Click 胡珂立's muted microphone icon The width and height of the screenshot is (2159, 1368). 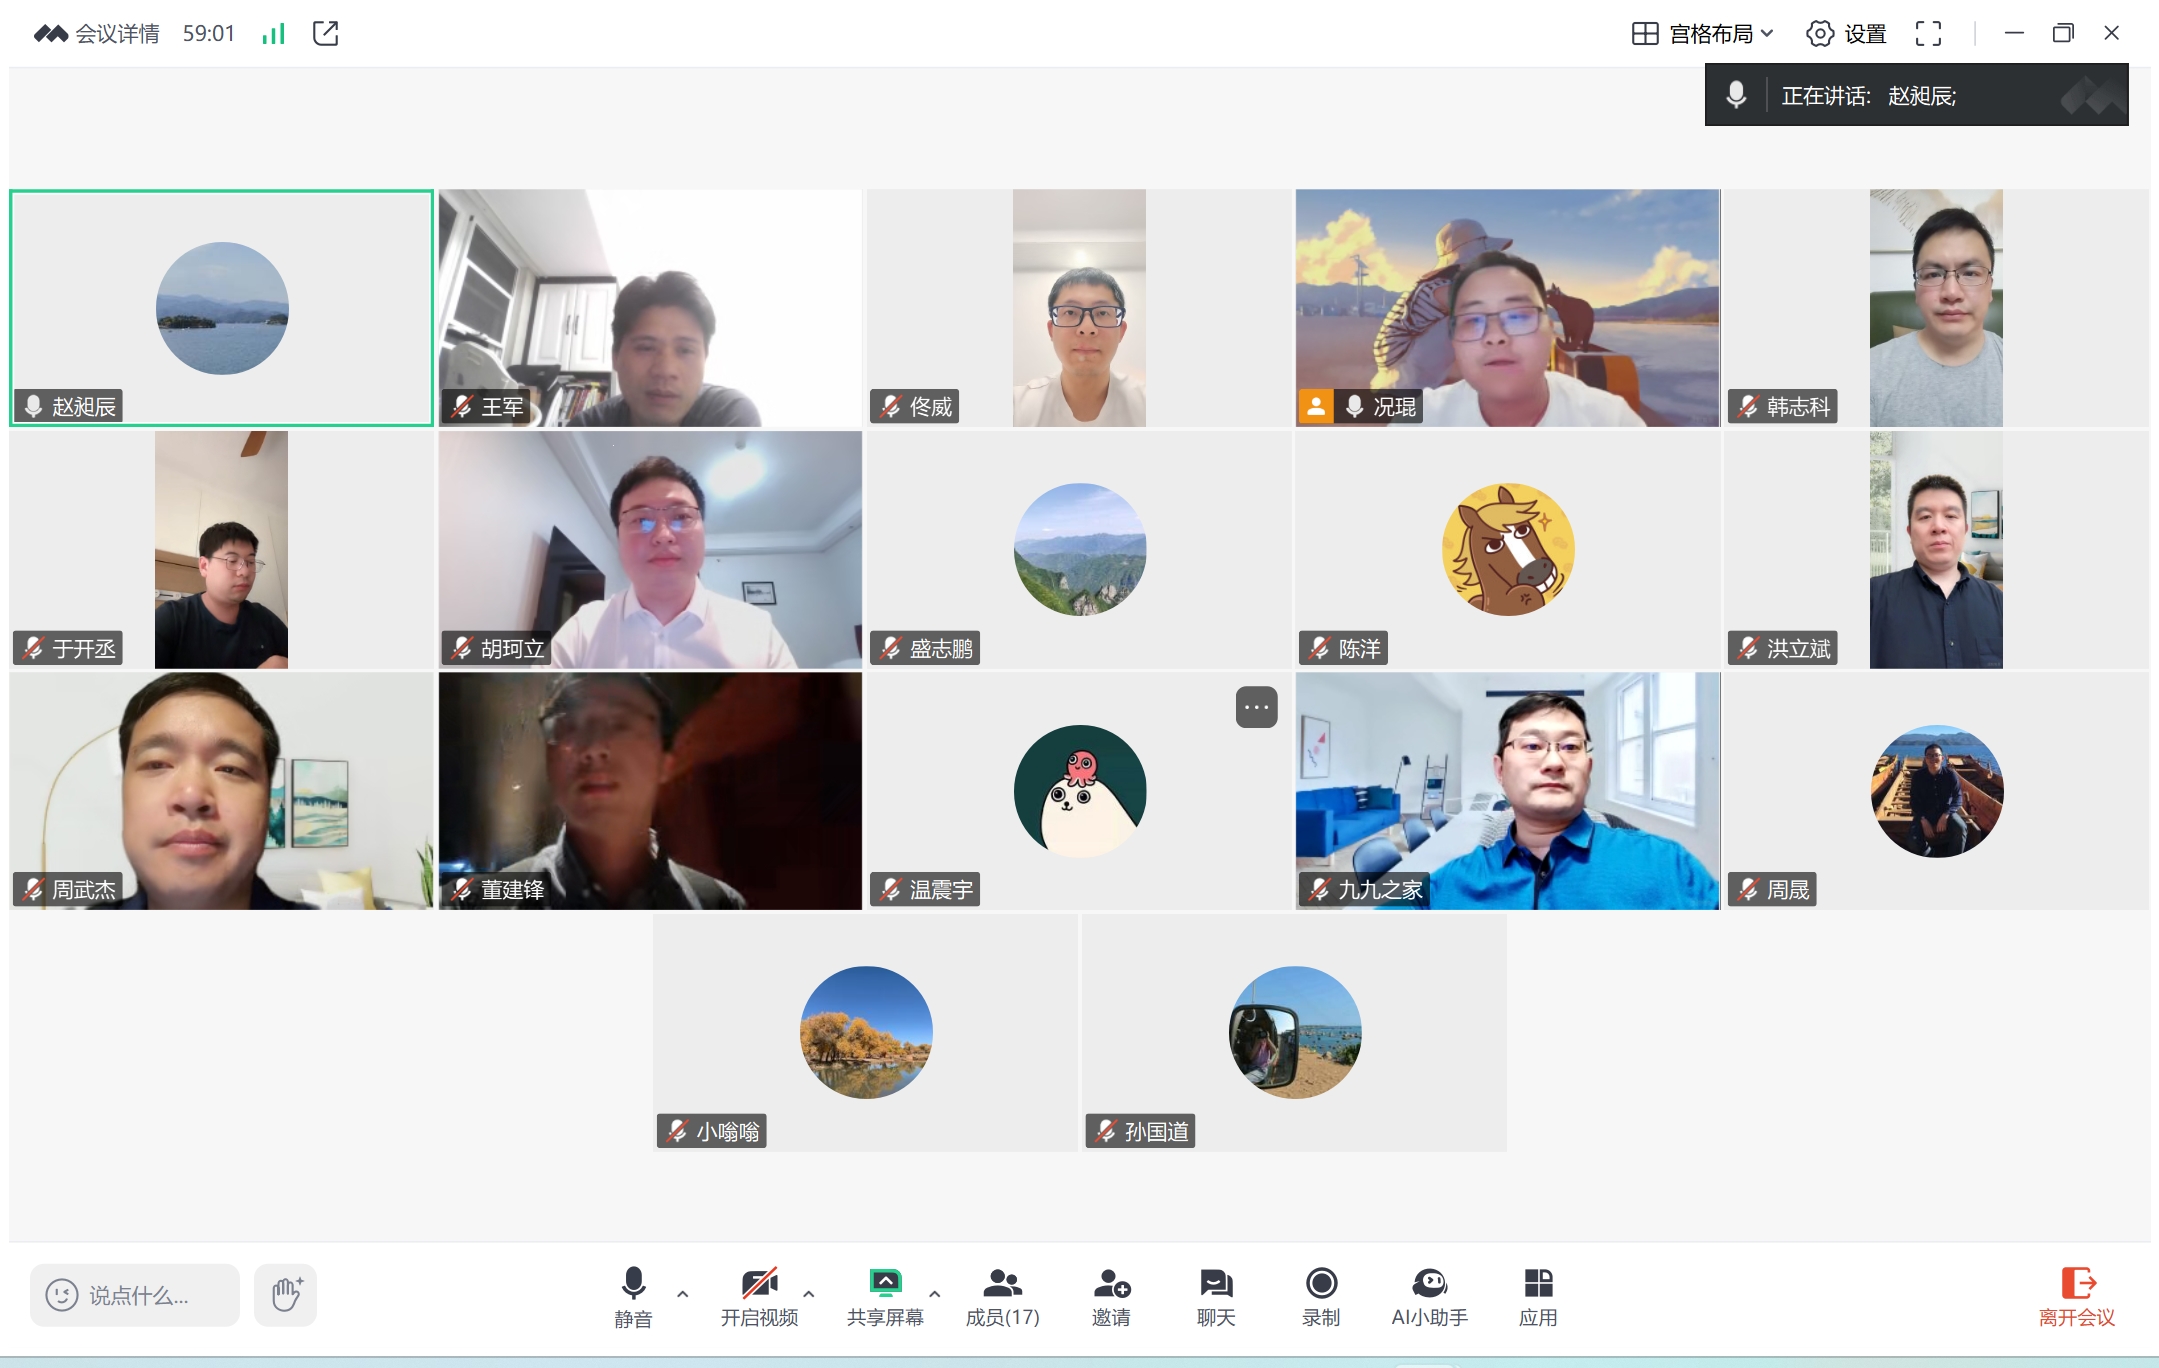(461, 648)
